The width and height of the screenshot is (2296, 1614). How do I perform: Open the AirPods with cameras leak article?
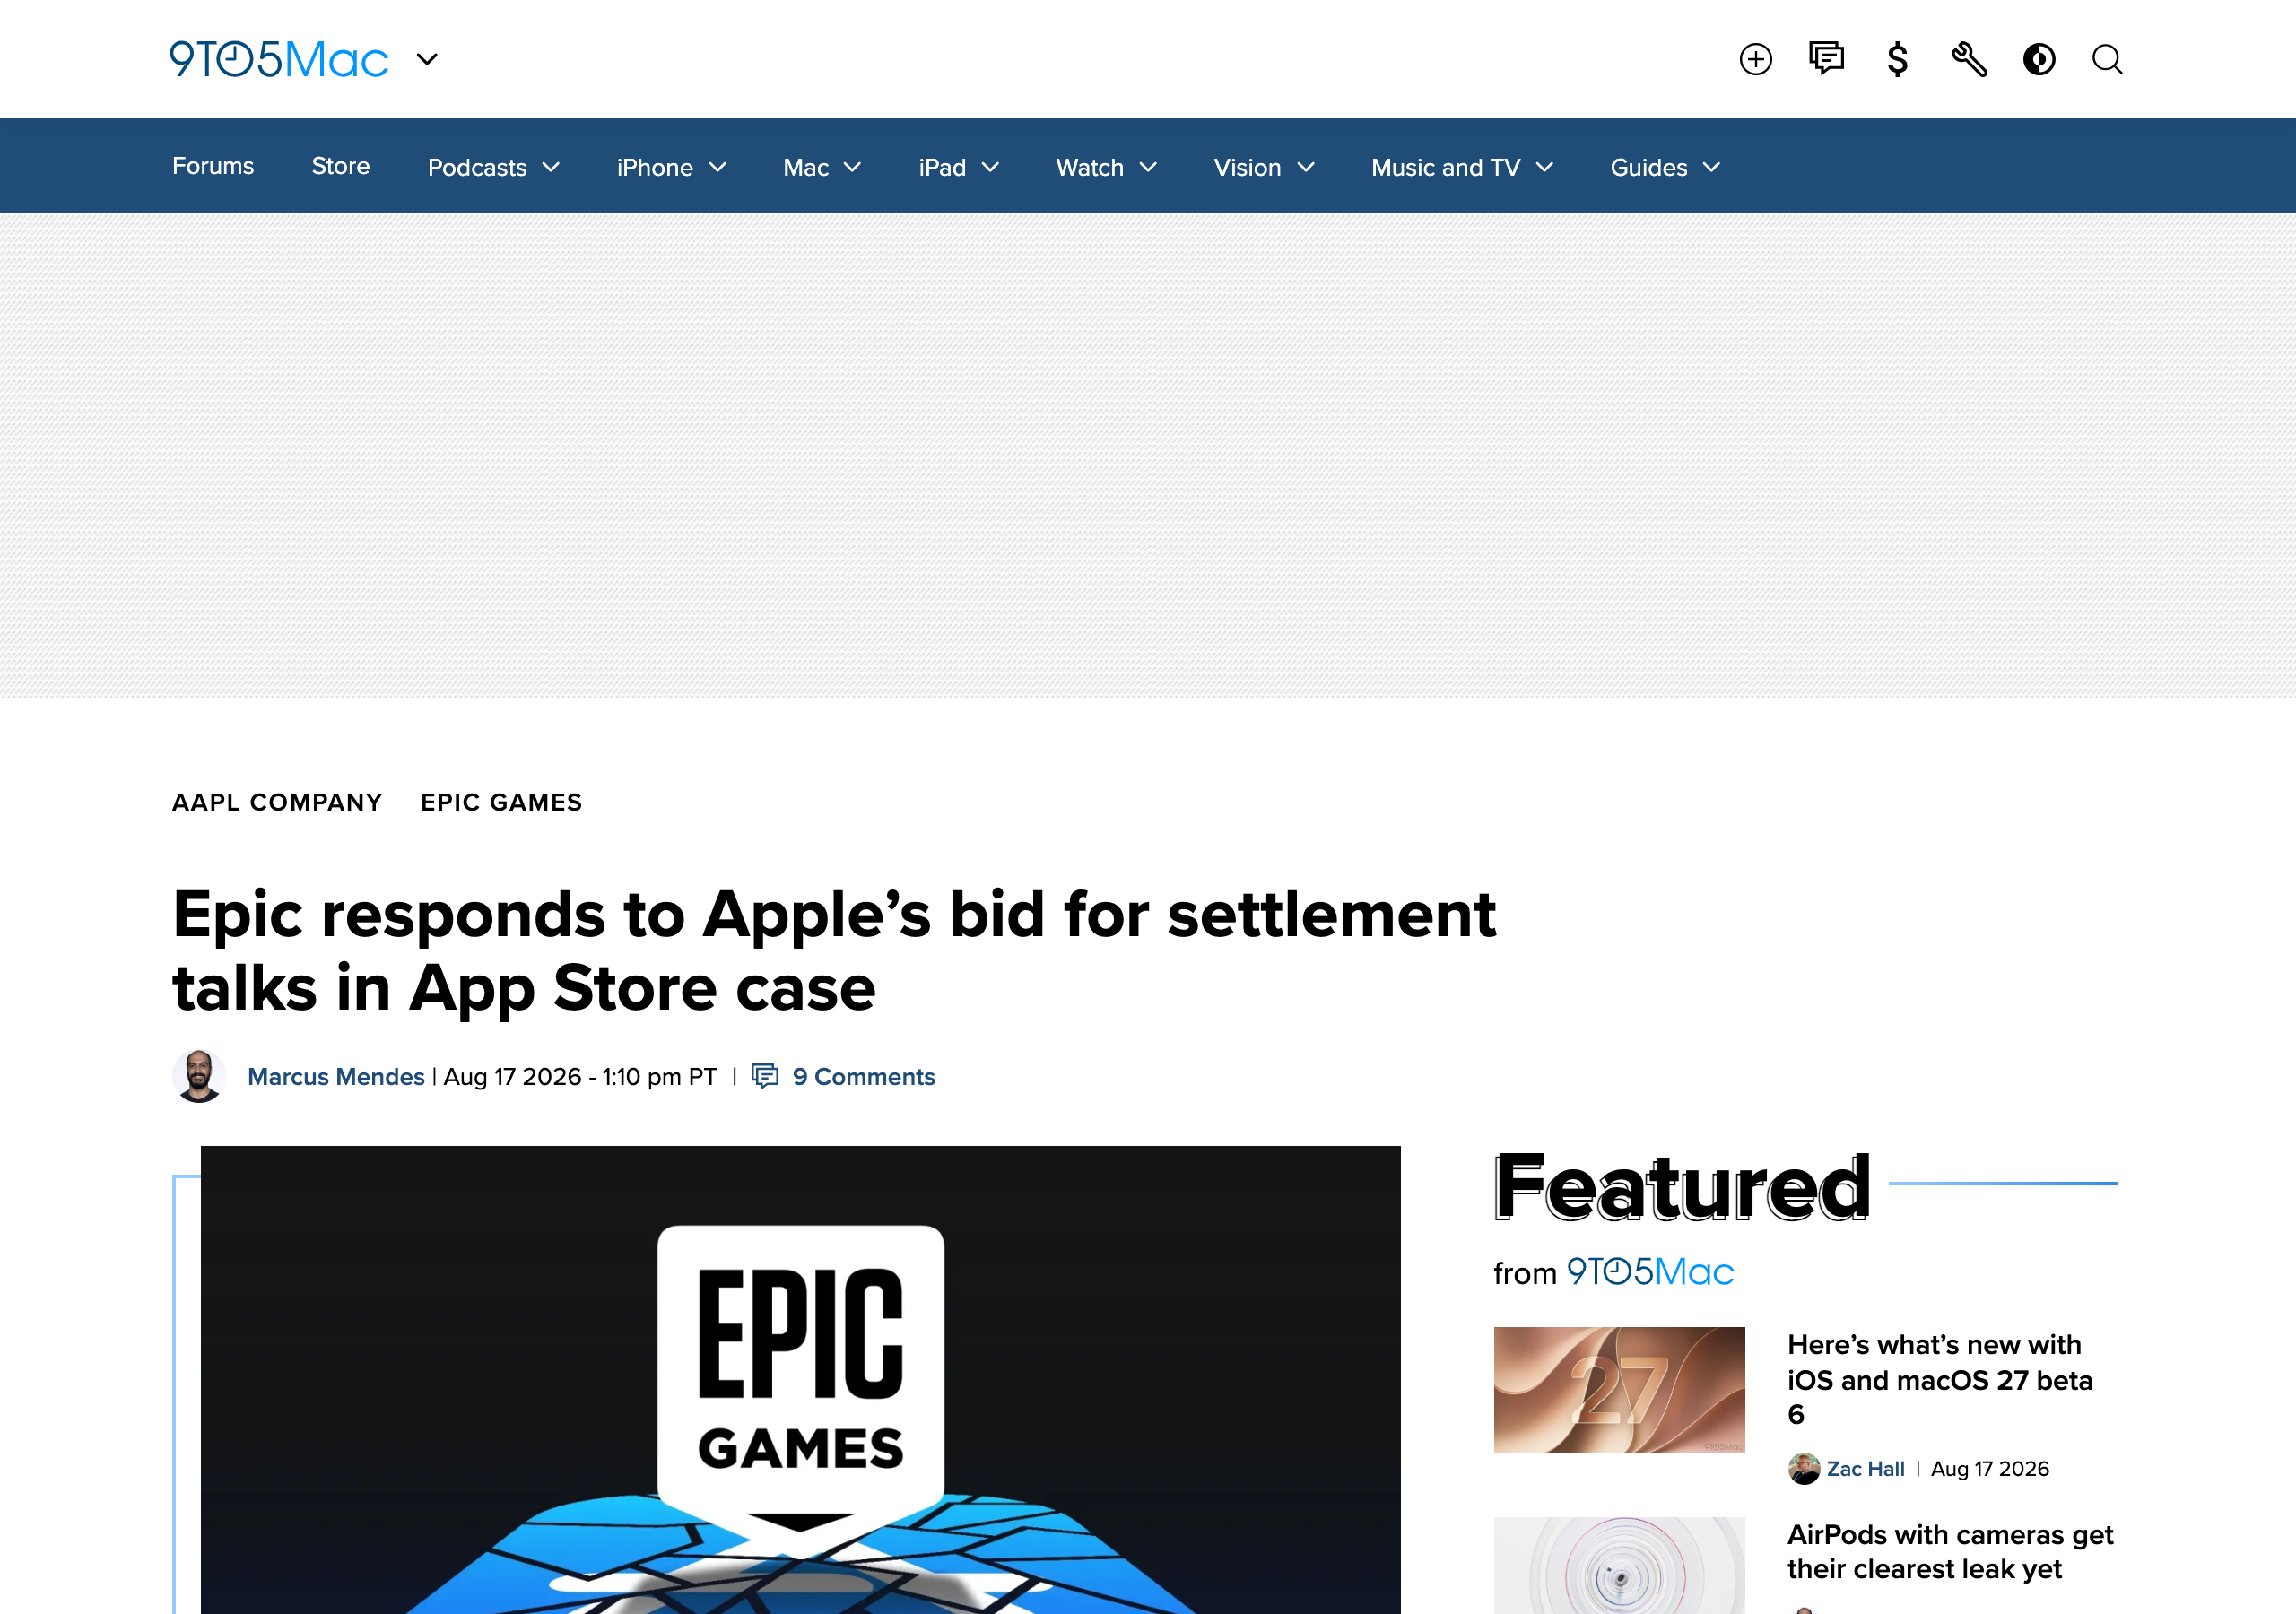pyautogui.click(x=1950, y=1551)
